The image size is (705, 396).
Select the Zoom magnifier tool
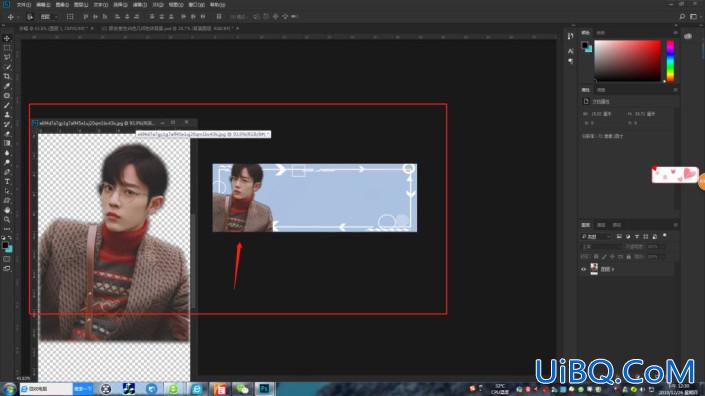coord(7,220)
